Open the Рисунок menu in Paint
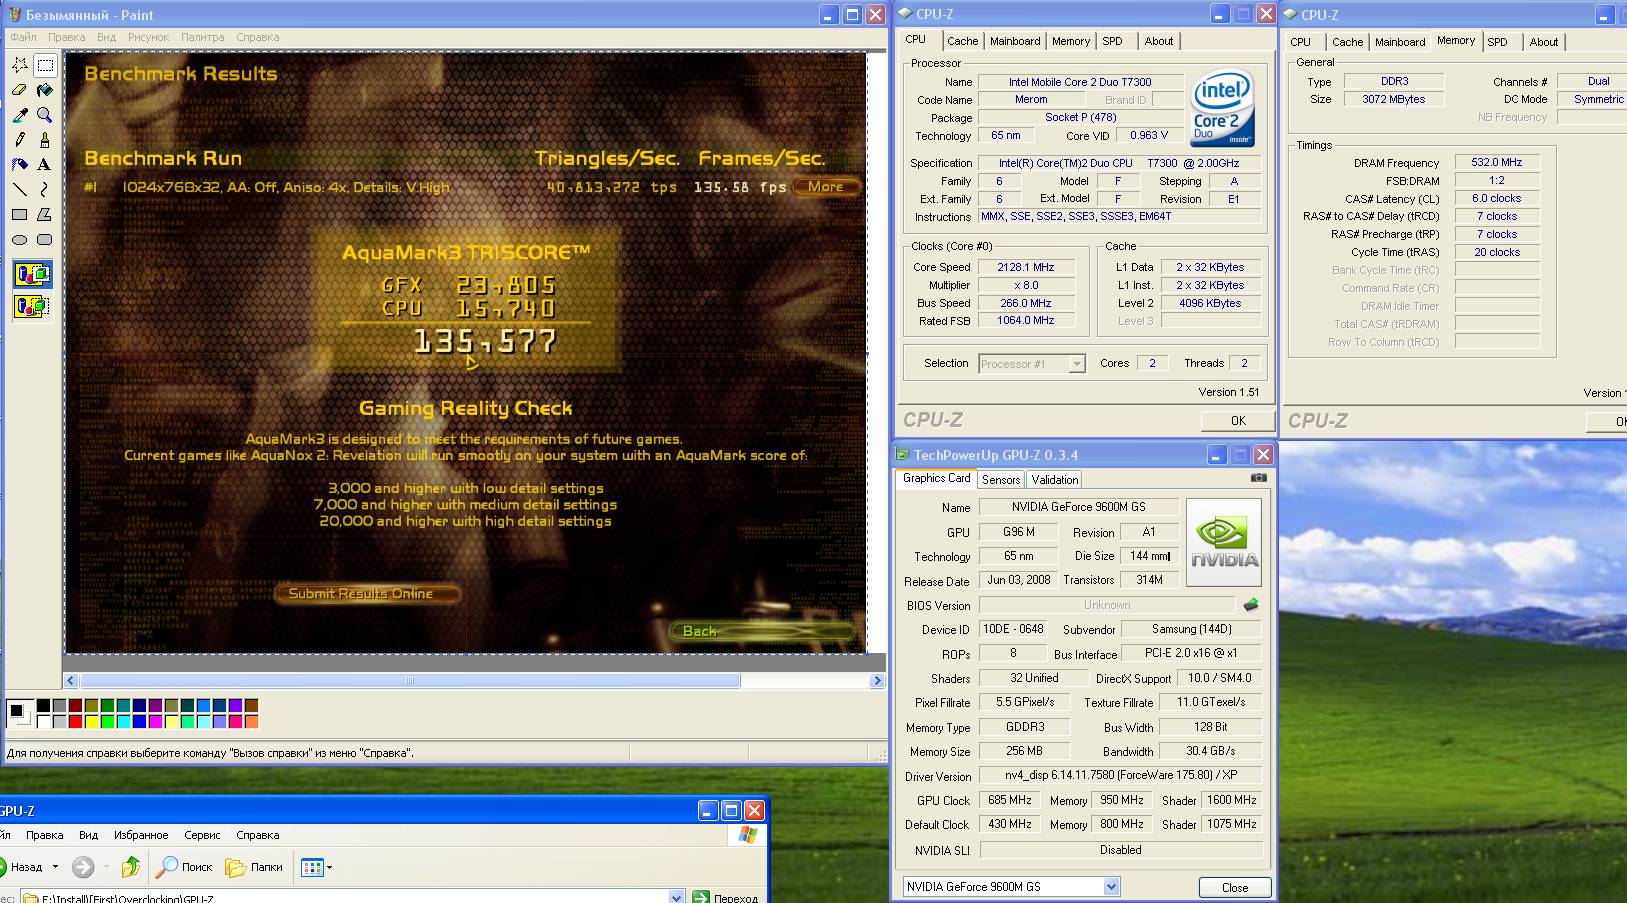The image size is (1627, 903). [x=148, y=37]
